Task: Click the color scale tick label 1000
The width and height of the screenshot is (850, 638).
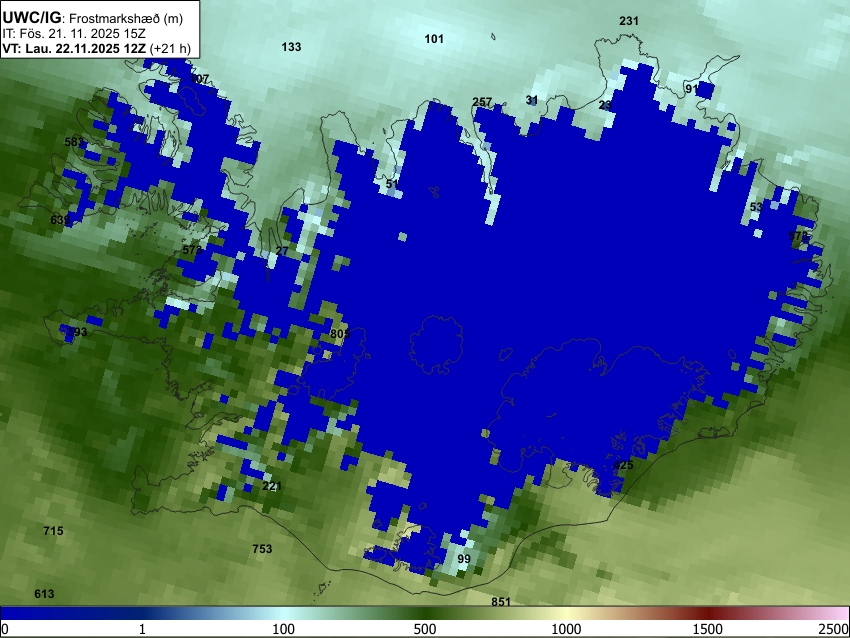Action: pos(566,629)
